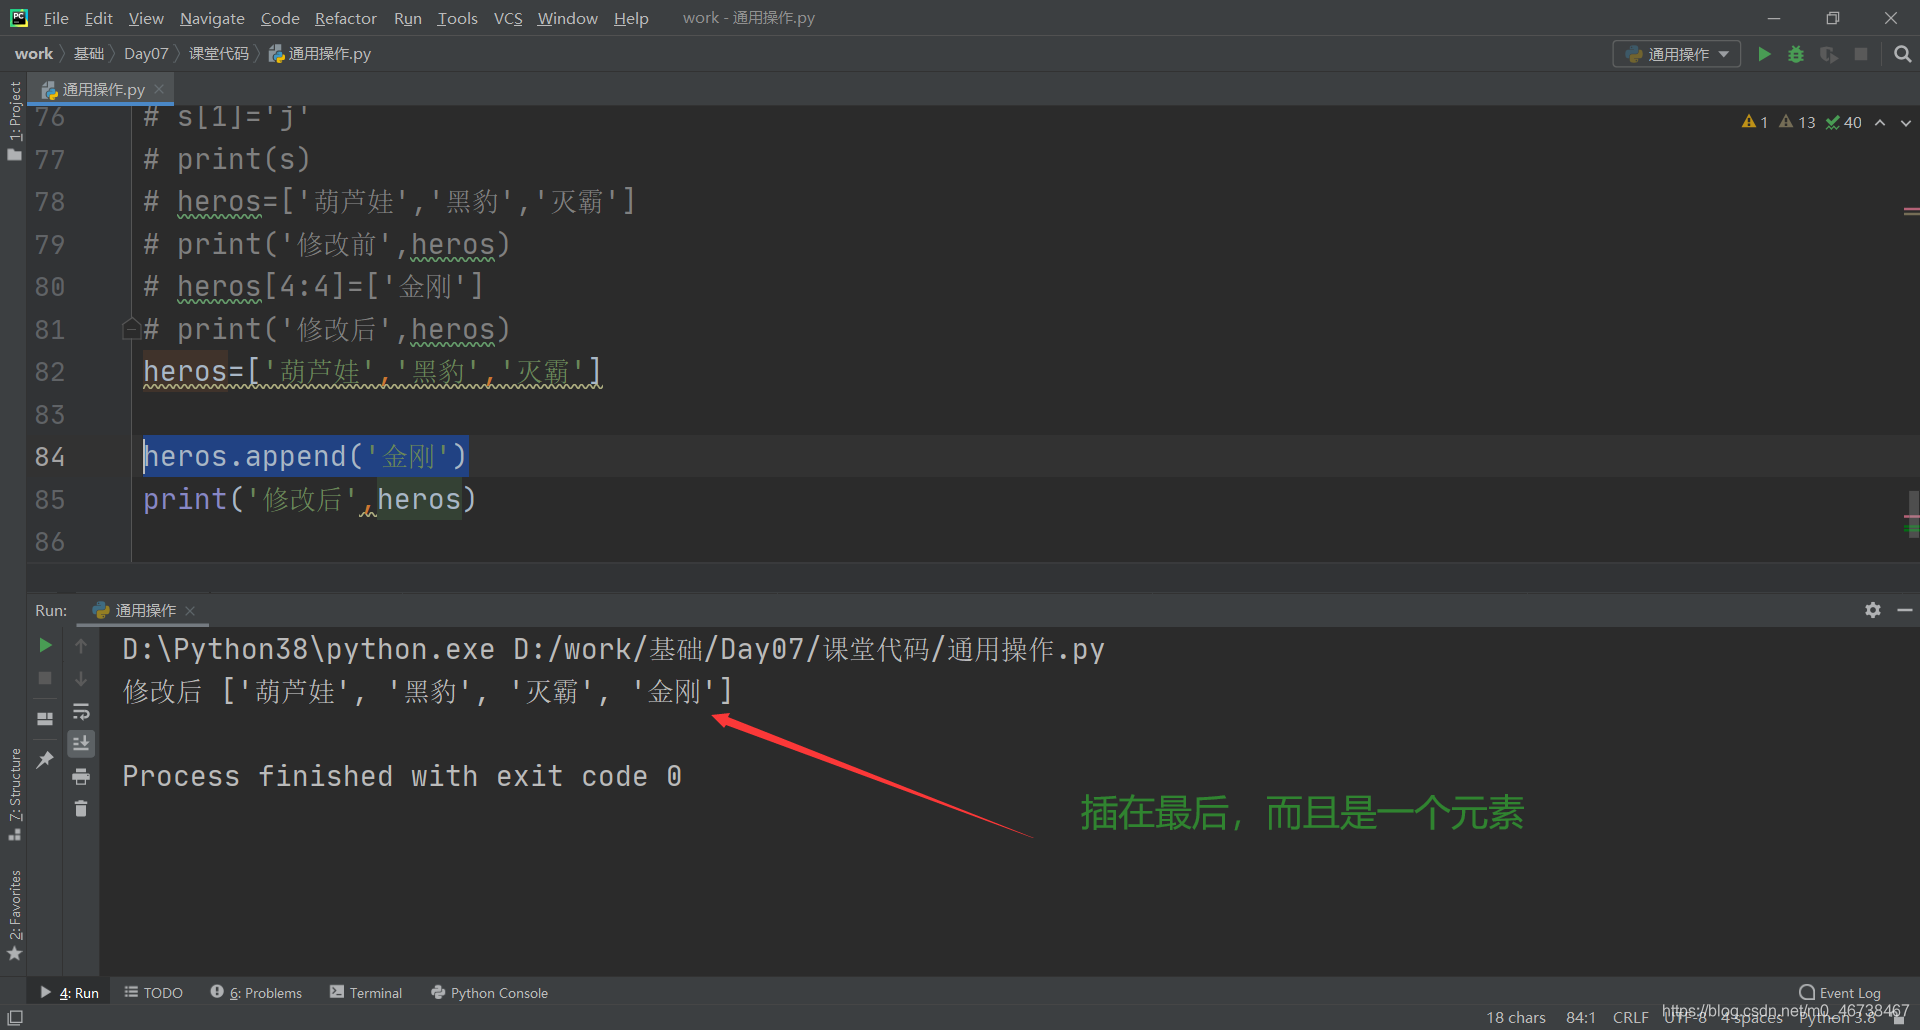Screen dimensions: 1920x1030
Task: Start debugging with the bug icon
Action: click(1796, 54)
